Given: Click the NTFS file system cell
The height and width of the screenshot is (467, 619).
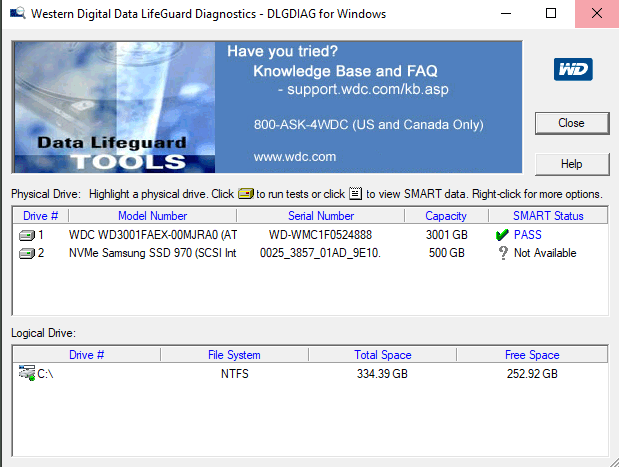Looking at the screenshot, I should point(234,374).
